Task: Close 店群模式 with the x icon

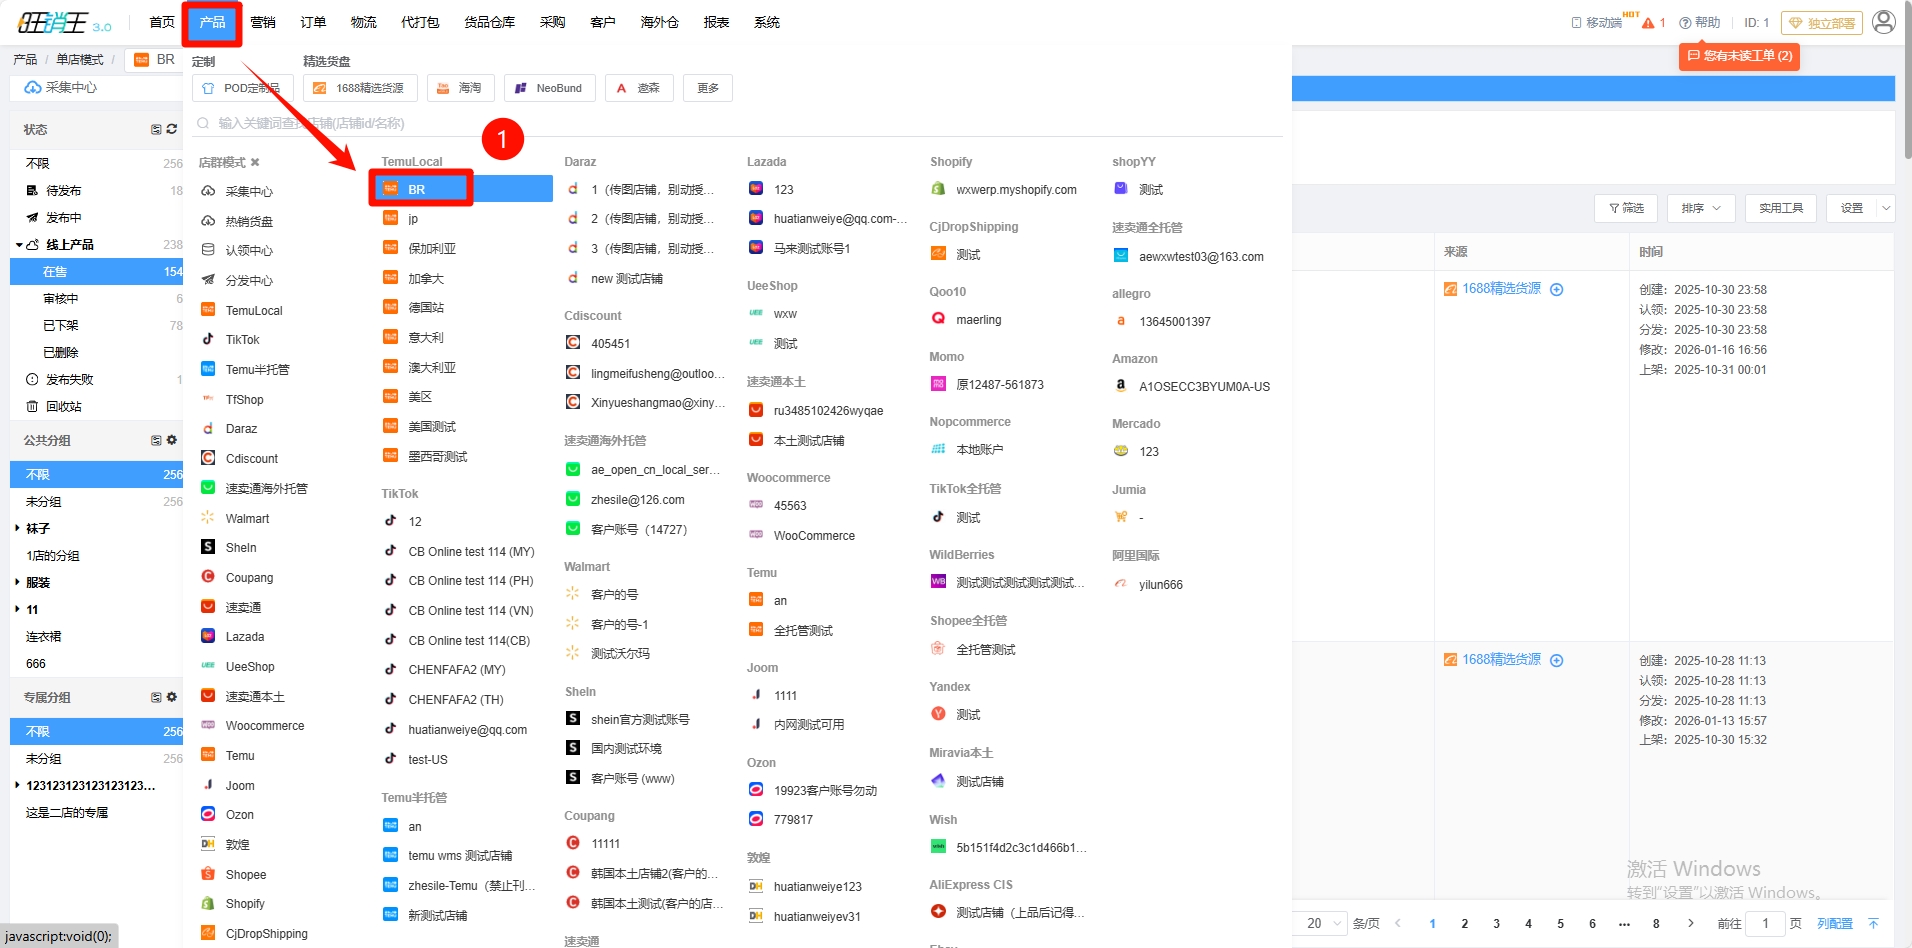Action: click(255, 162)
